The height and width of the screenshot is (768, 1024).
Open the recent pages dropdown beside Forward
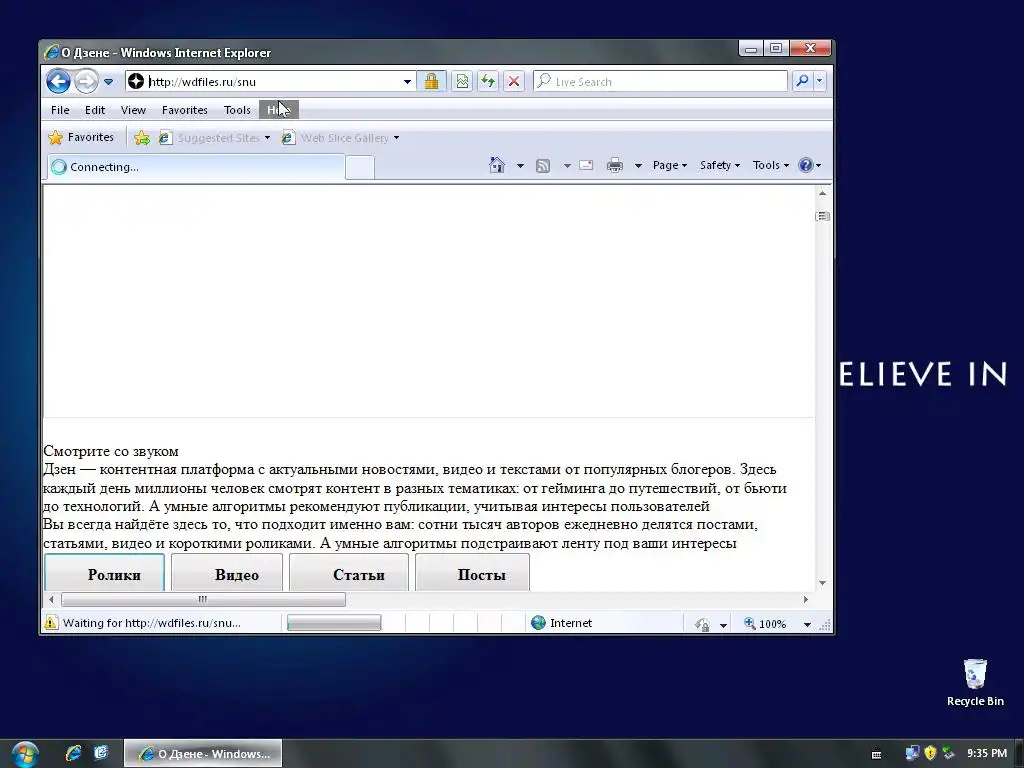pos(108,82)
